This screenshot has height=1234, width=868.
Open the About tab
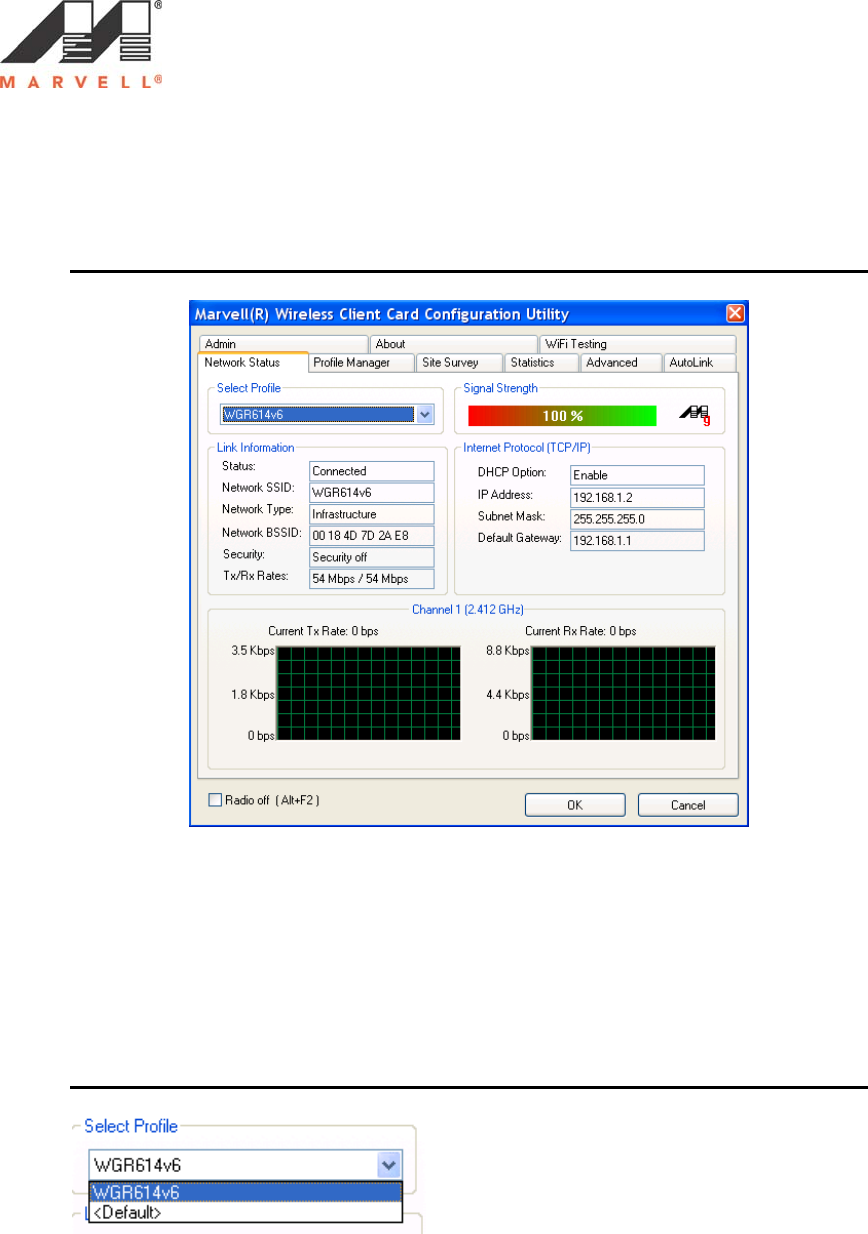pyautogui.click(x=453, y=344)
